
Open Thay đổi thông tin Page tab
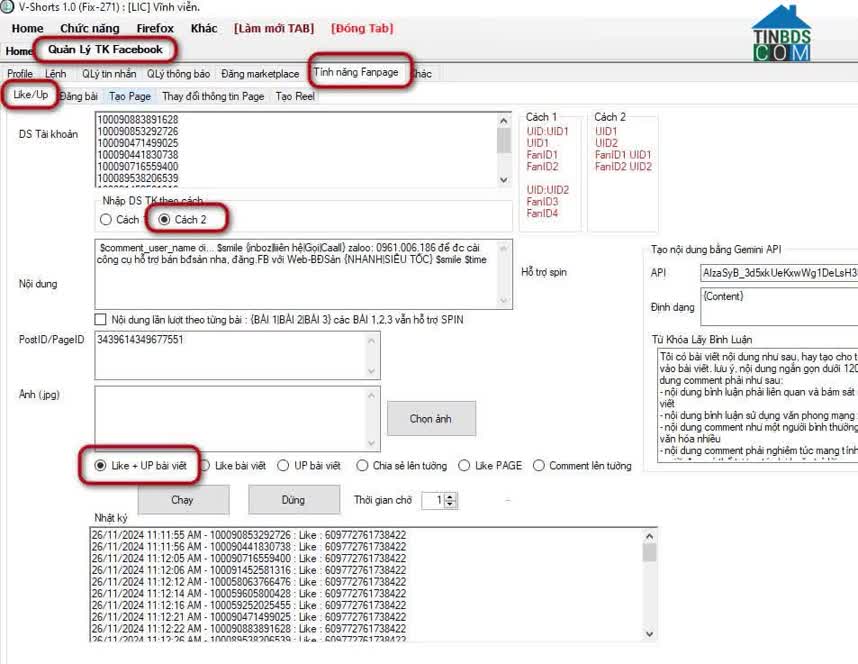(213, 96)
